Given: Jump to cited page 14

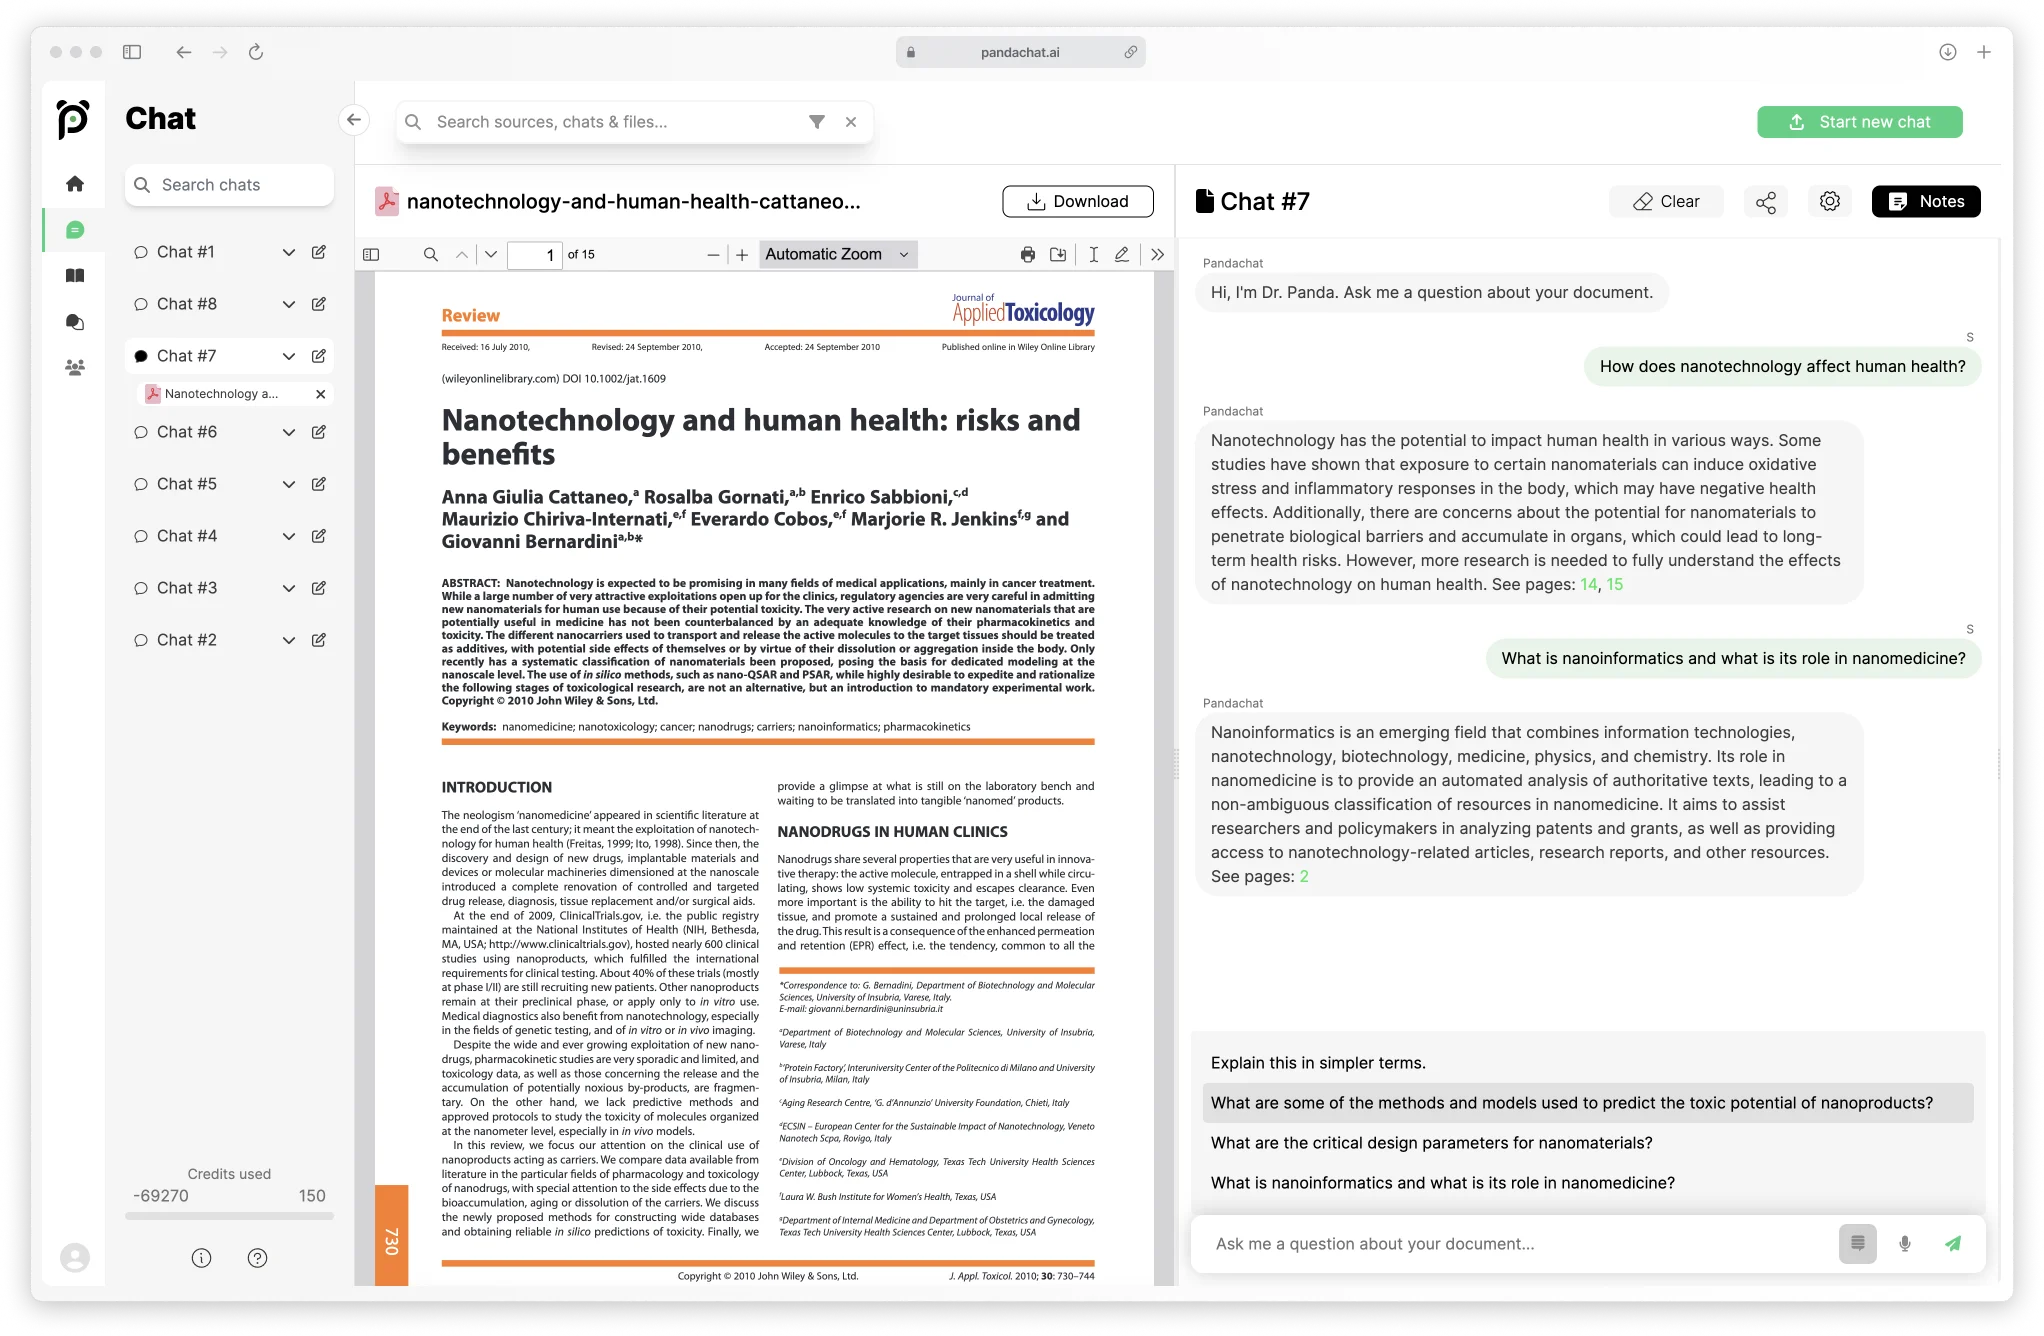Looking at the screenshot, I should coord(1589,585).
